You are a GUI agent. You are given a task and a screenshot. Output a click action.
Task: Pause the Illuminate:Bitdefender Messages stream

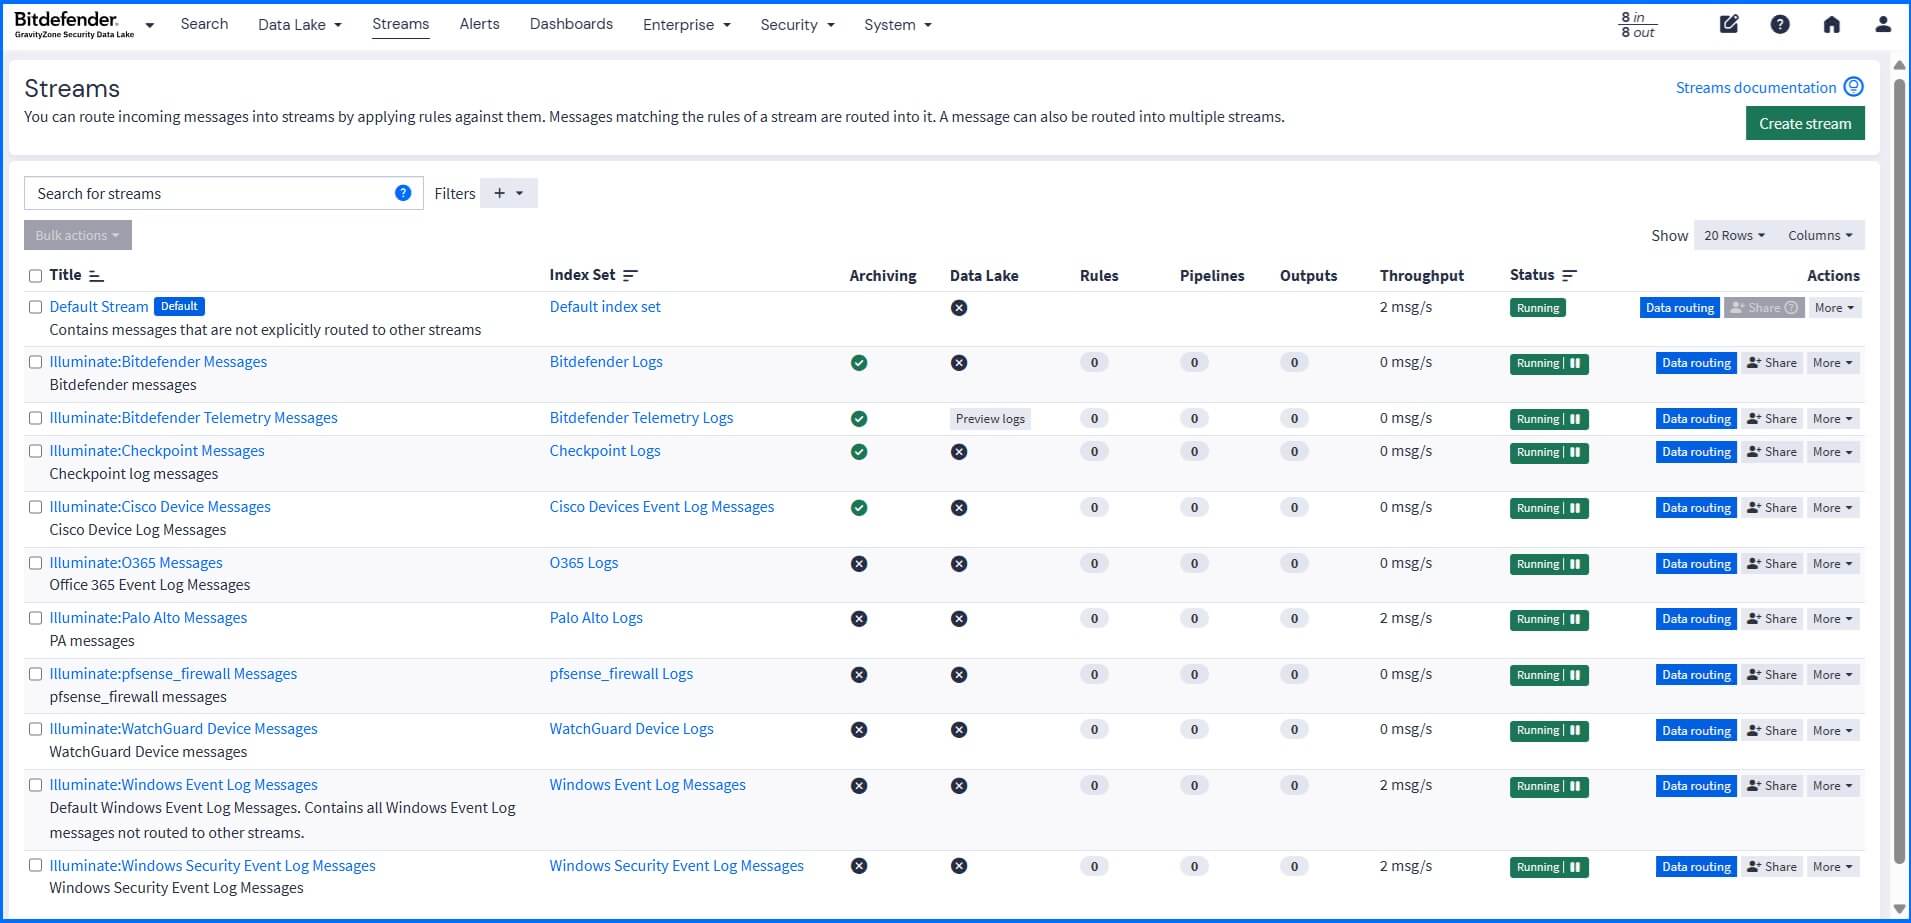pos(1576,364)
